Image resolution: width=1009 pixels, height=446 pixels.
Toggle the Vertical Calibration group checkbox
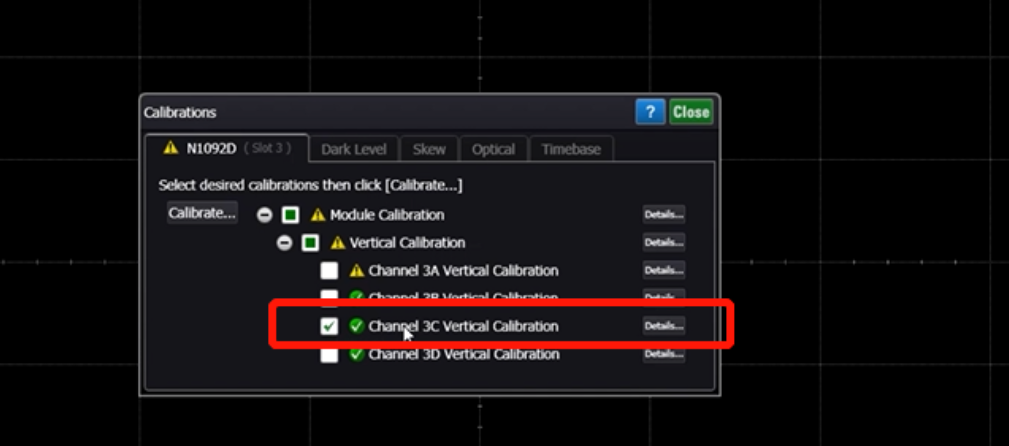tap(310, 243)
